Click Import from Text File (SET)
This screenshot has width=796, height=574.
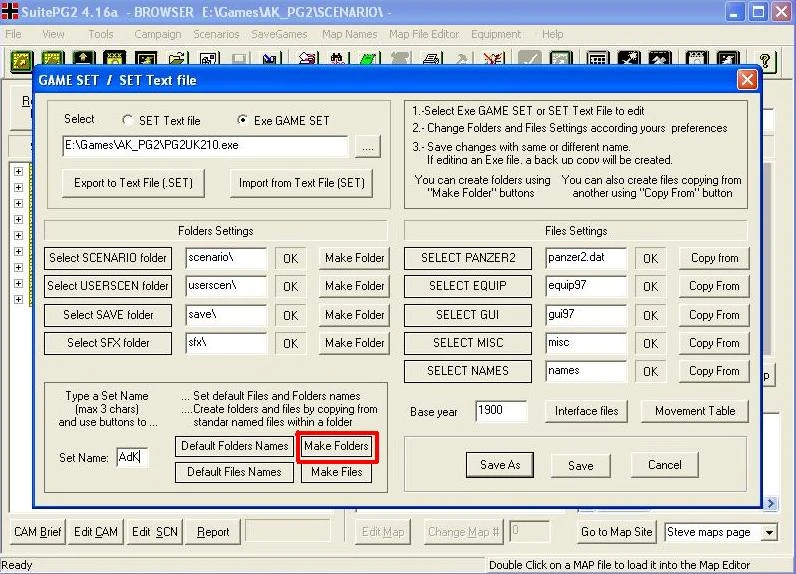coord(302,183)
